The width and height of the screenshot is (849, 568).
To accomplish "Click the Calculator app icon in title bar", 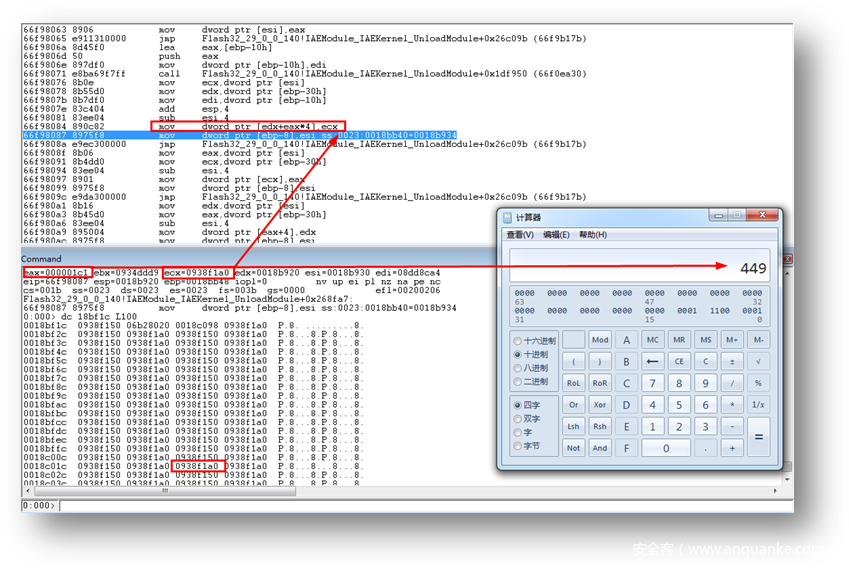I will pyautogui.click(x=507, y=217).
